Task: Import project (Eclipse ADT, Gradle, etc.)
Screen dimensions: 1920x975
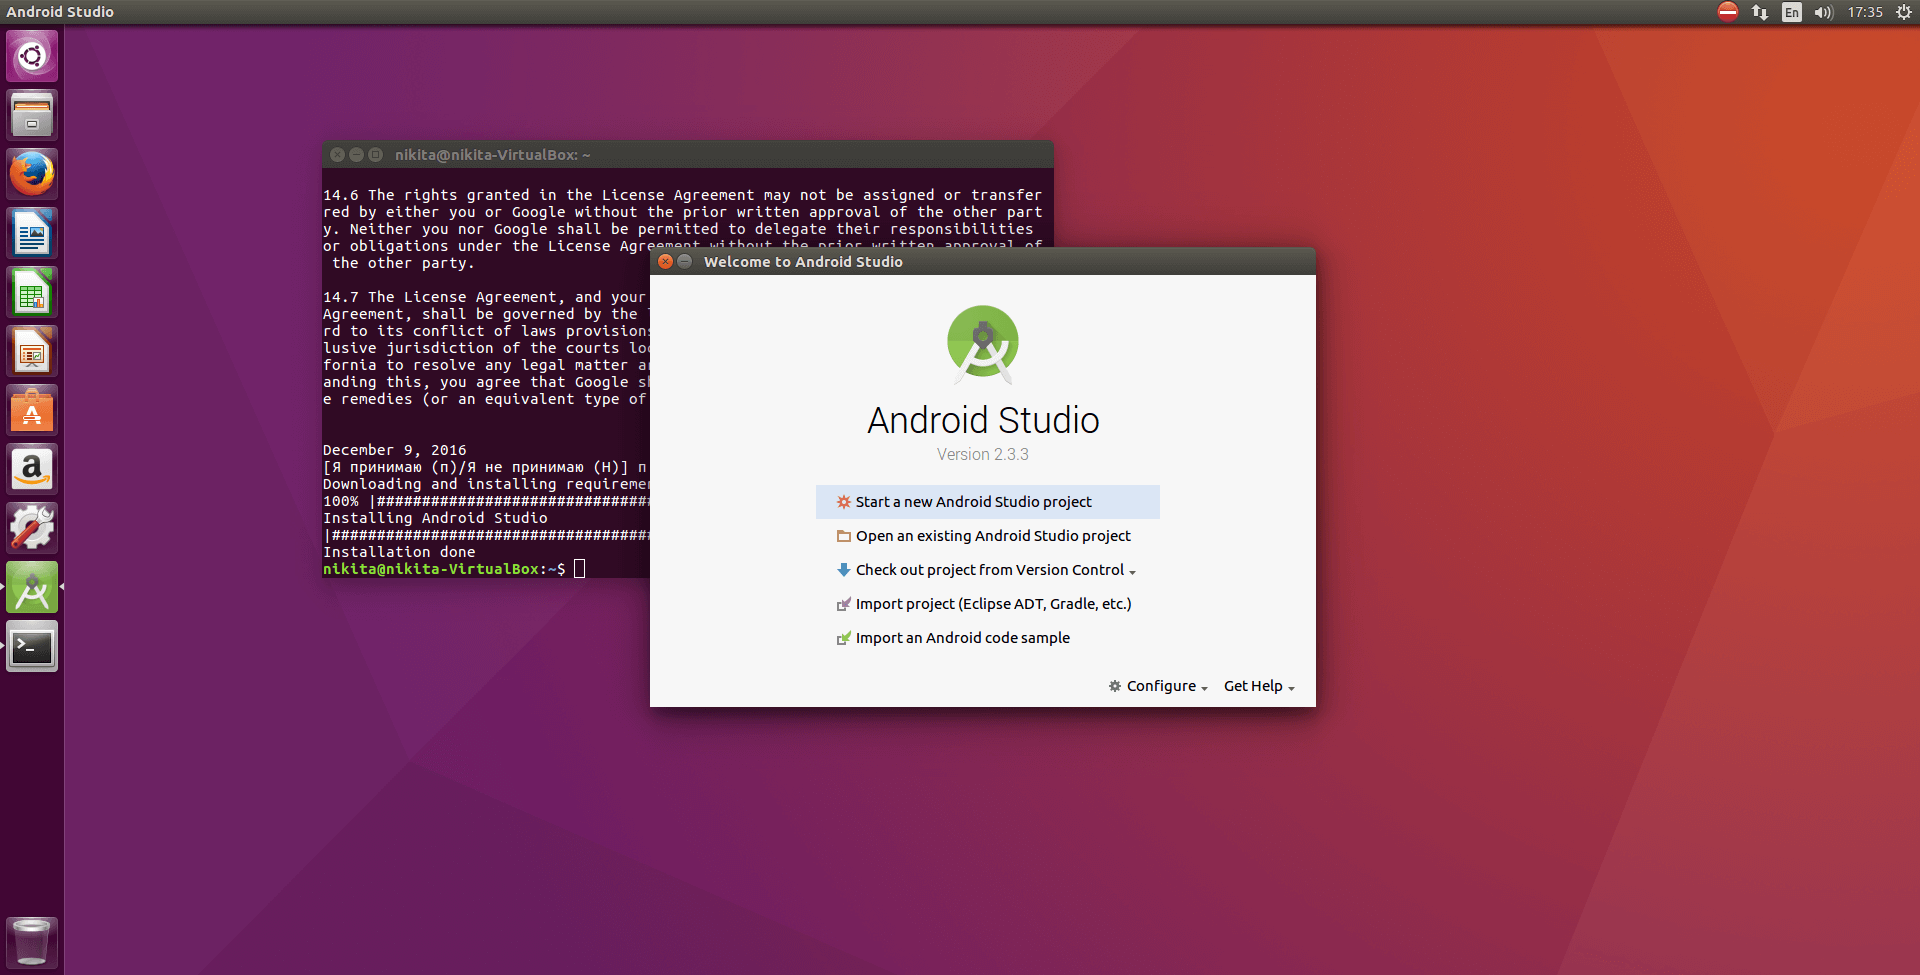Action: click(988, 604)
